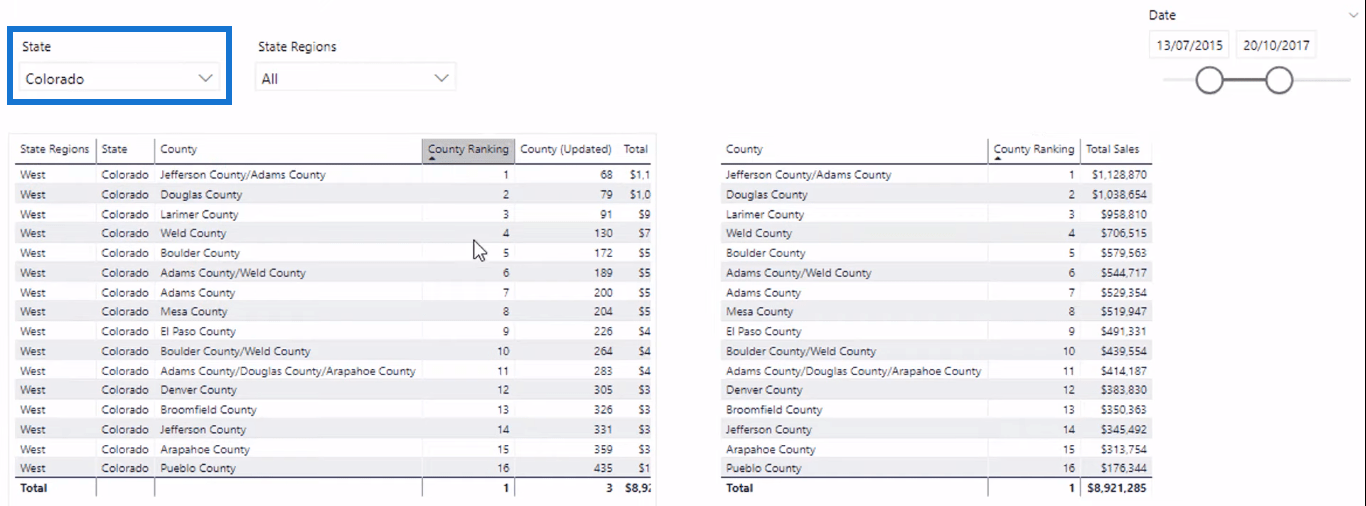This screenshot has height=506, width=1366.
Task: Click the end date field 20/10/2017
Action: [x=1277, y=46]
